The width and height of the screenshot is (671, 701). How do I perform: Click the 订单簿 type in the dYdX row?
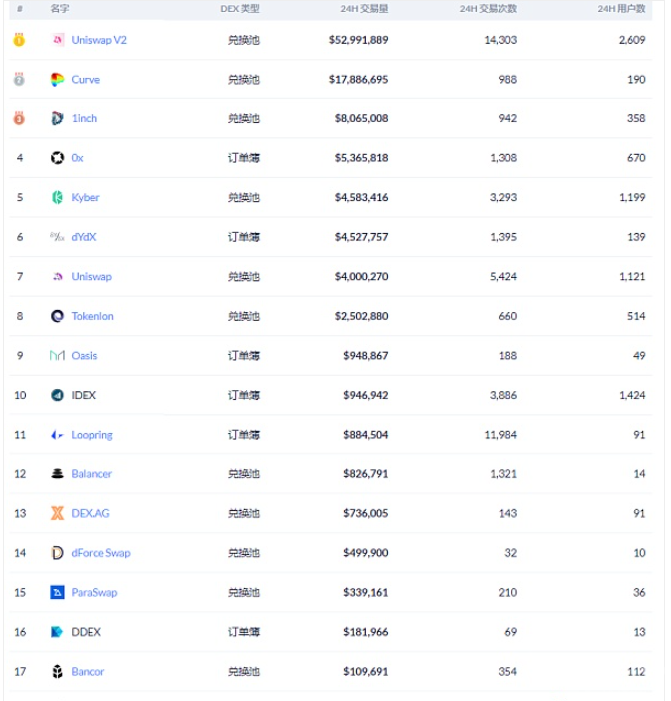click(x=244, y=237)
